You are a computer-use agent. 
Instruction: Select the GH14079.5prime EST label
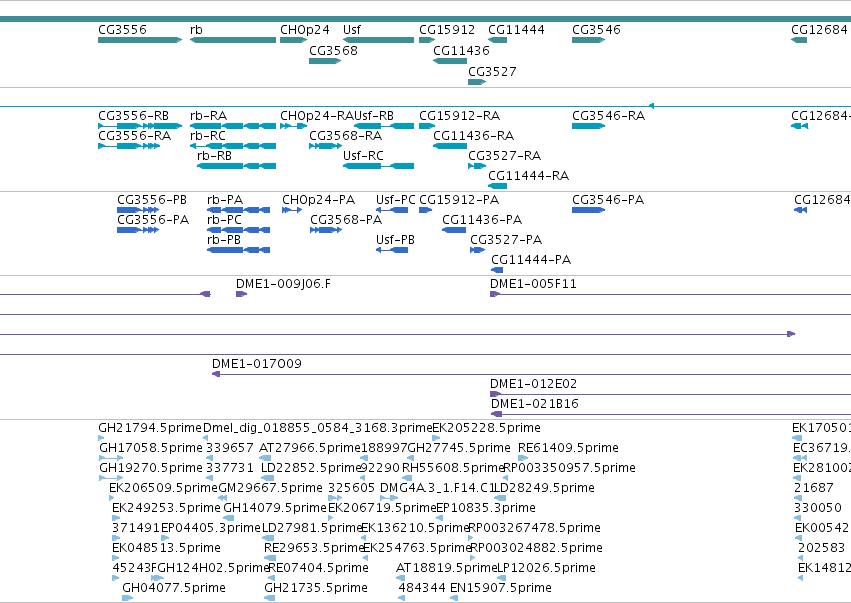pyautogui.click(x=275, y=508)
